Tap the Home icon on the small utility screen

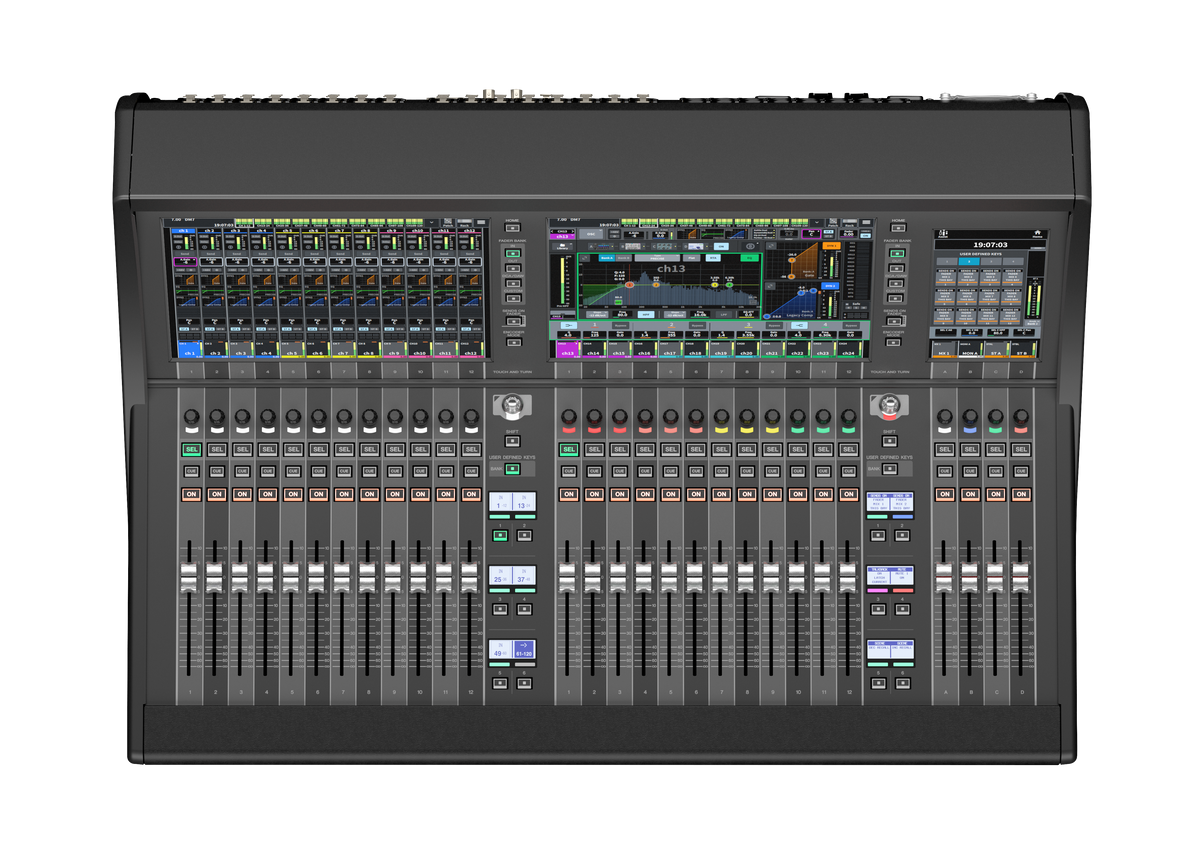pos(1037,234)
